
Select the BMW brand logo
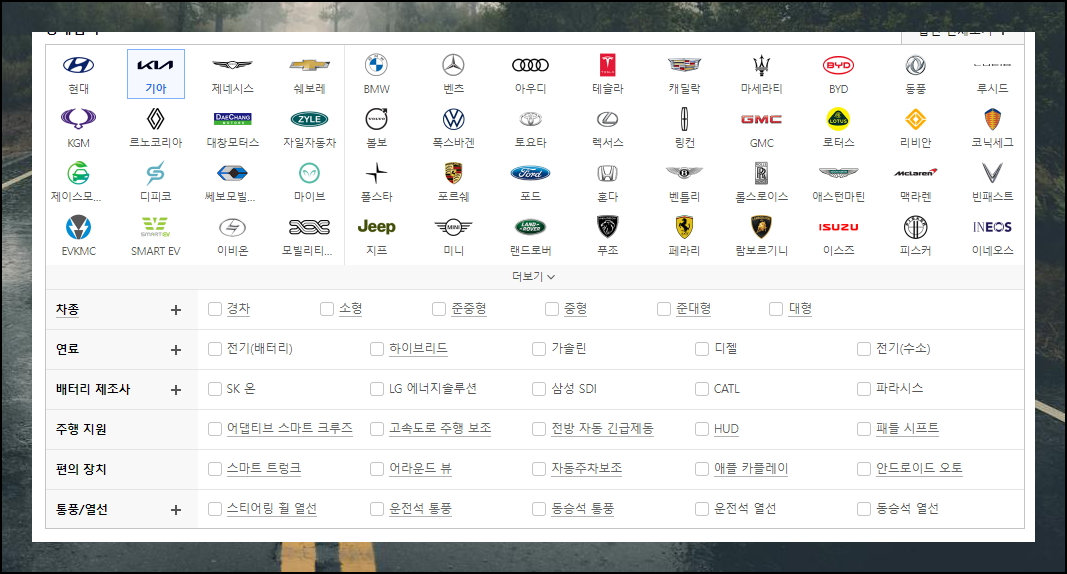[376, 65]
